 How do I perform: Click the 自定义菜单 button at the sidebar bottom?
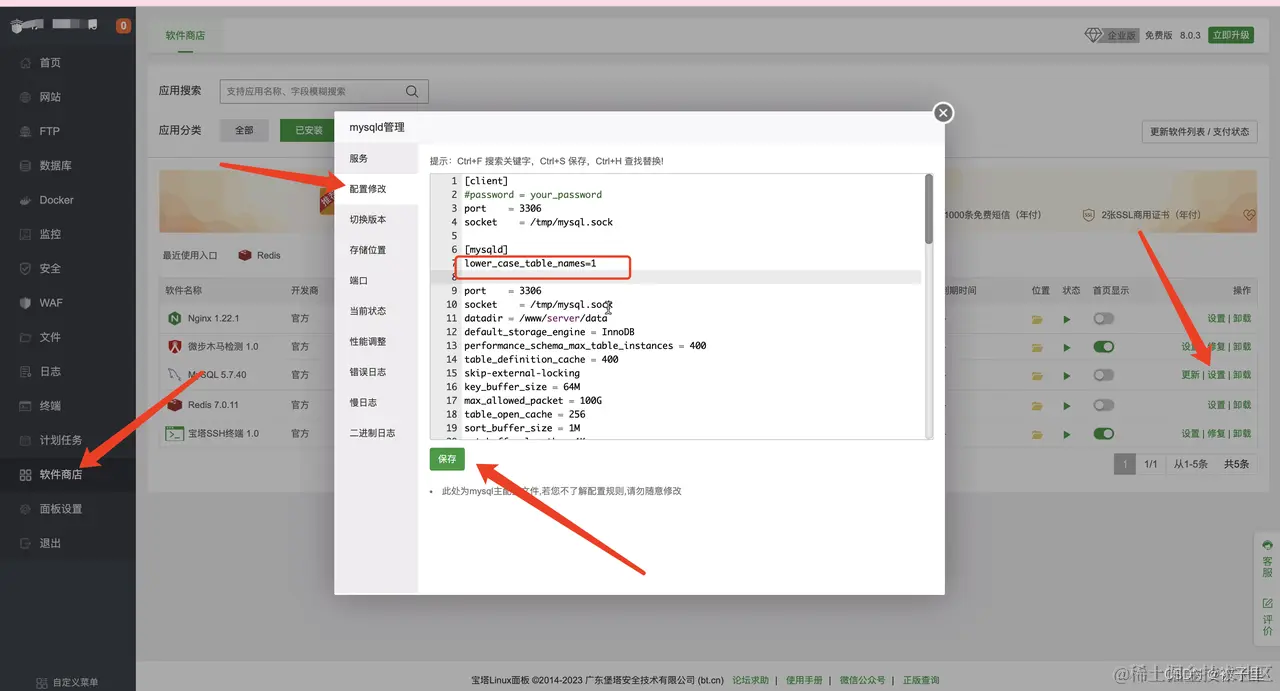(67, 683)
